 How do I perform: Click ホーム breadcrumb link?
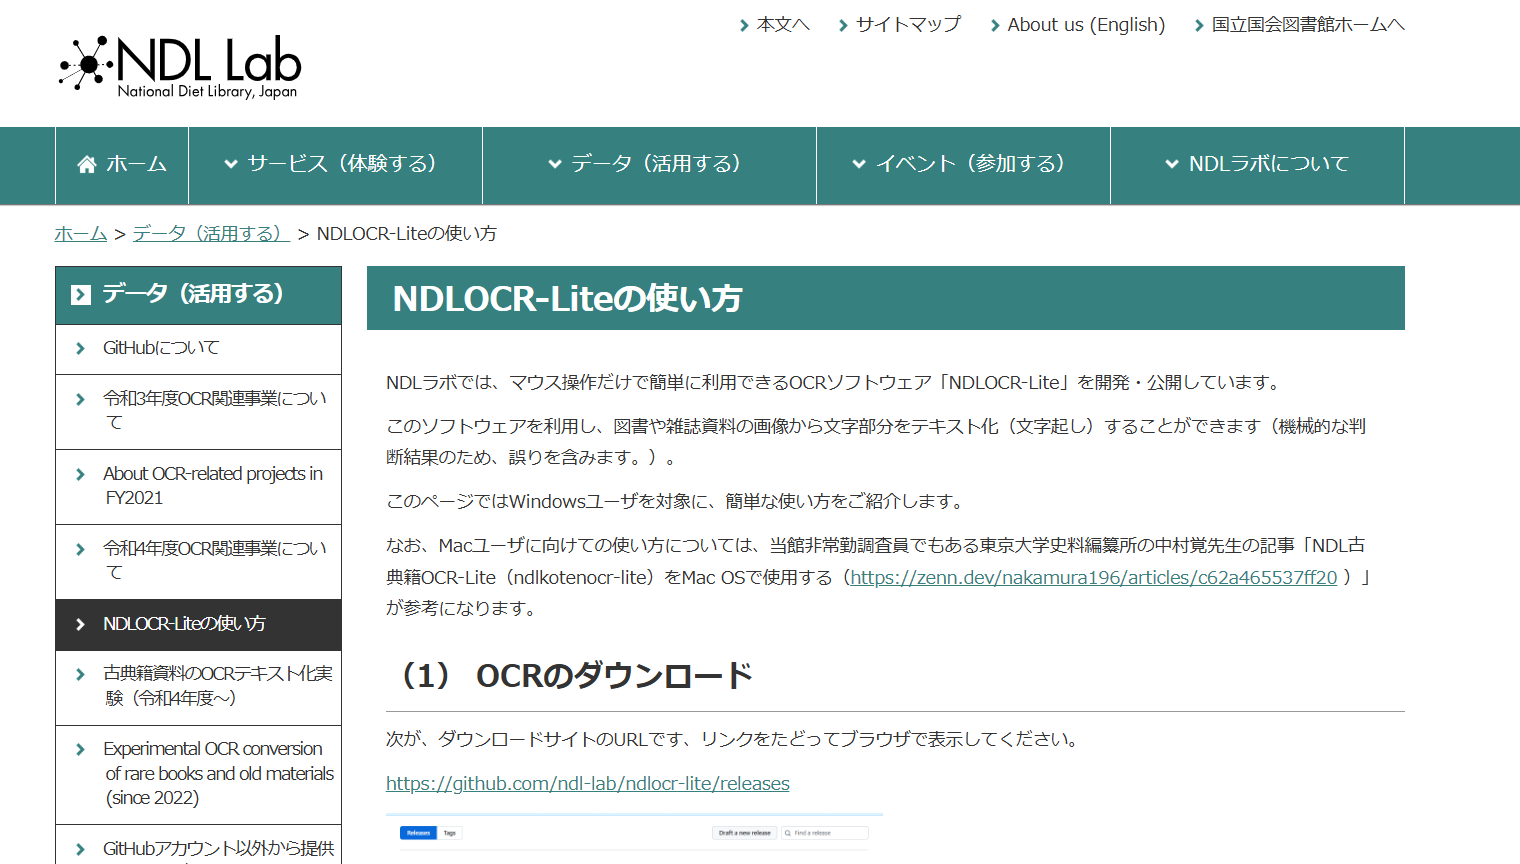[81, 234]
